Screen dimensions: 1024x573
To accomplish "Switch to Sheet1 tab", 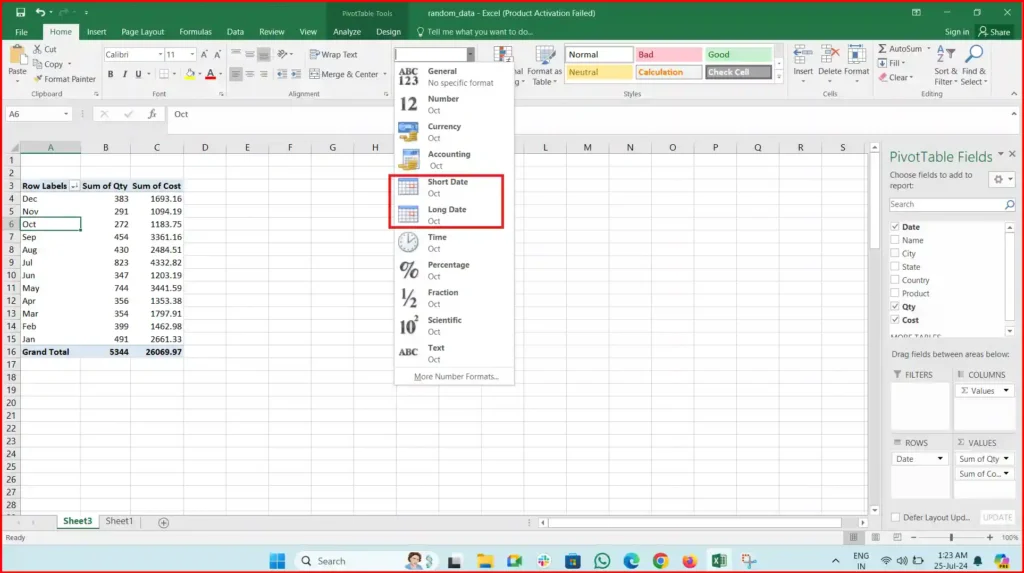I will click(x=119, y=521).
